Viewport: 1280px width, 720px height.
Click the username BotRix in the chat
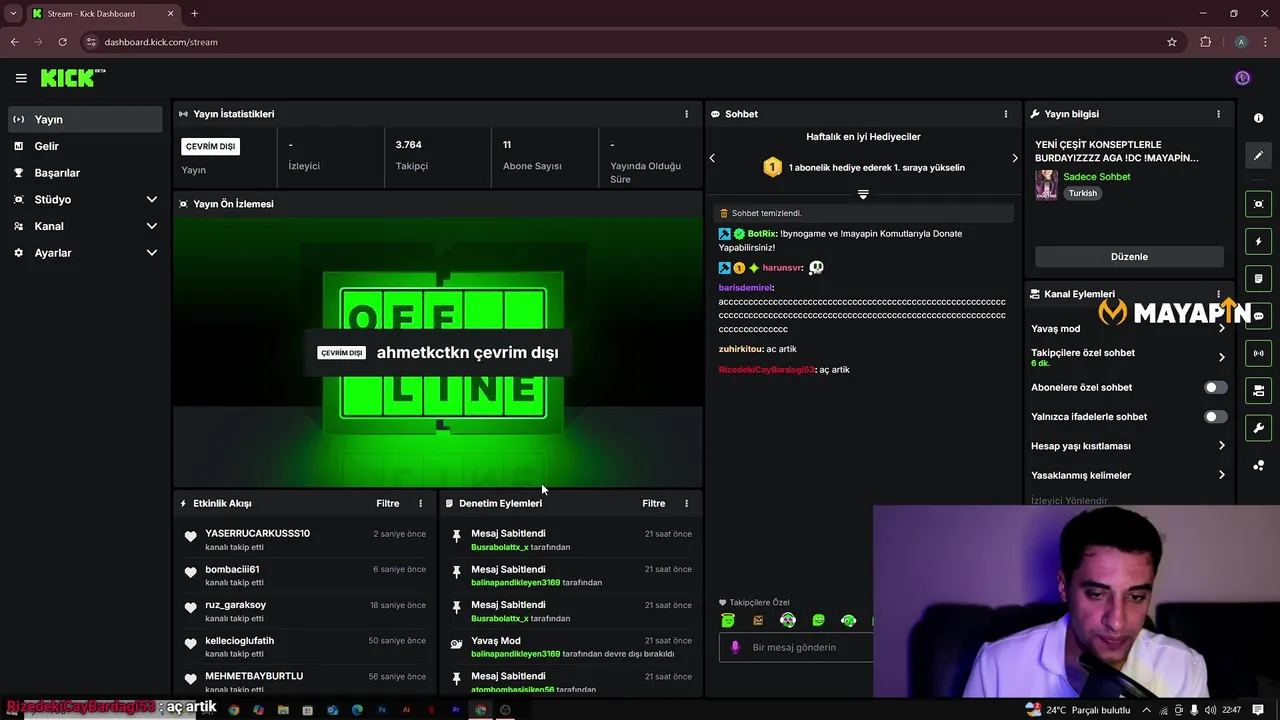click(x=761, y=234)
